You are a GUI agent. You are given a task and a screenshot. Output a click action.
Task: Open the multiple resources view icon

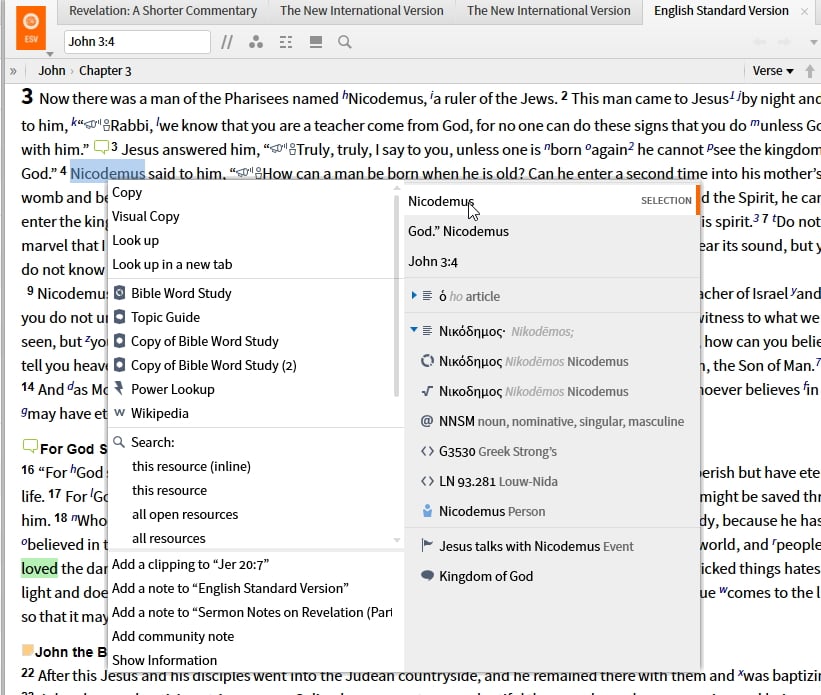click(316, 42)
